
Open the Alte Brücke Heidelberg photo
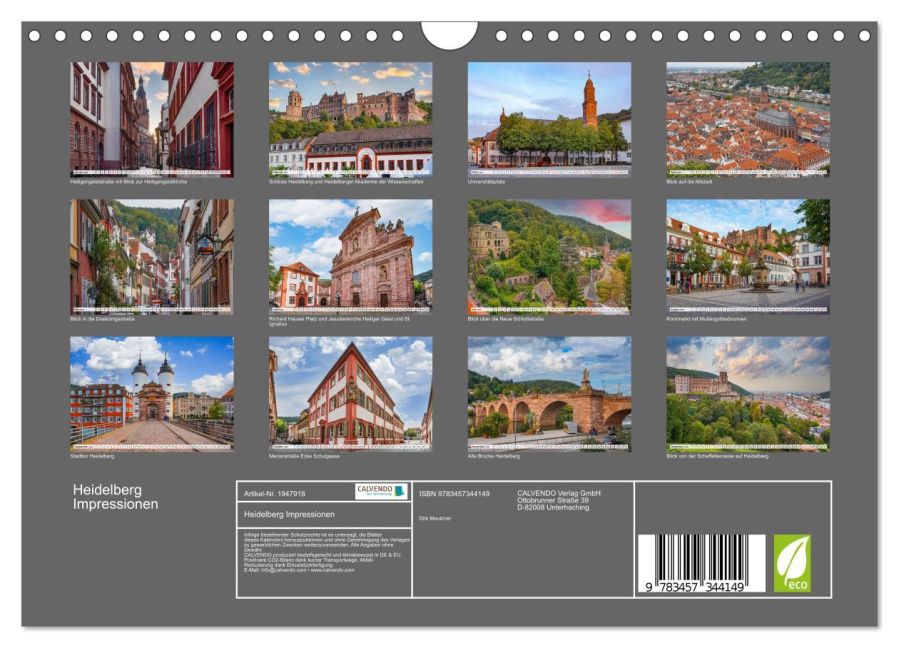click(549, 393)
